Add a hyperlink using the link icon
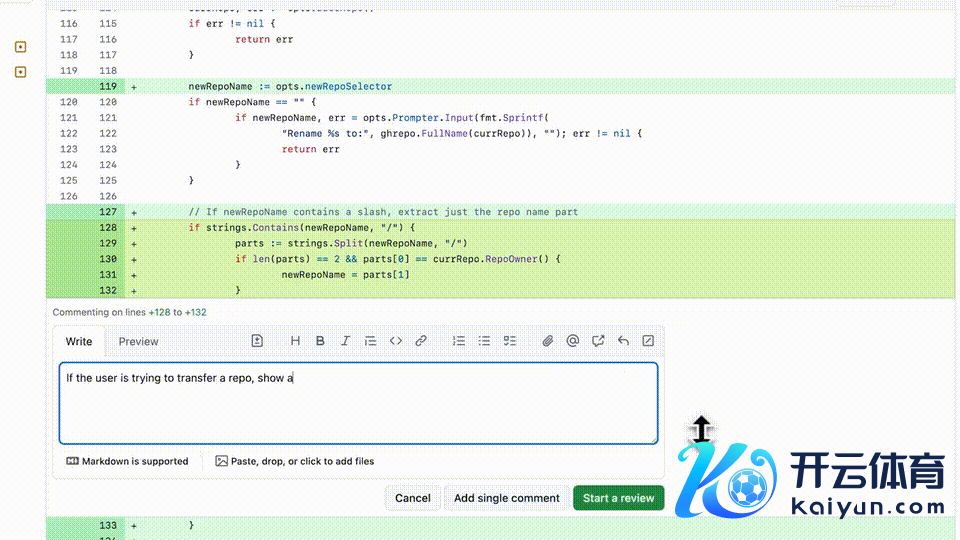This screenshot has height=540, width=960. [x=421, y=341]
